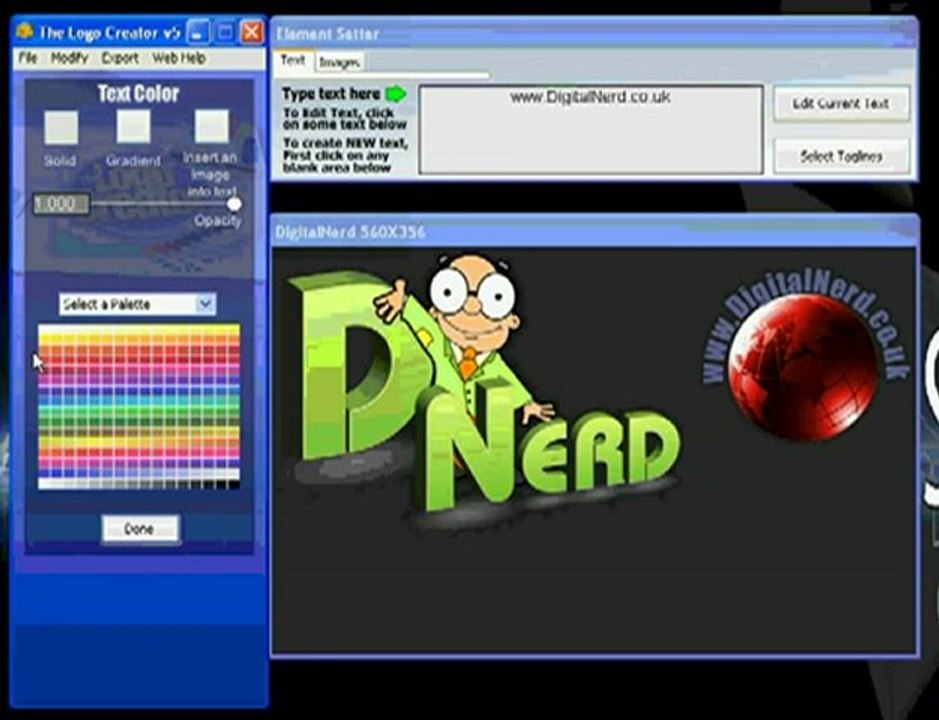Click the Done button
Image resolution: width=939 pixels, height=720 pixels.
point(140,529)
